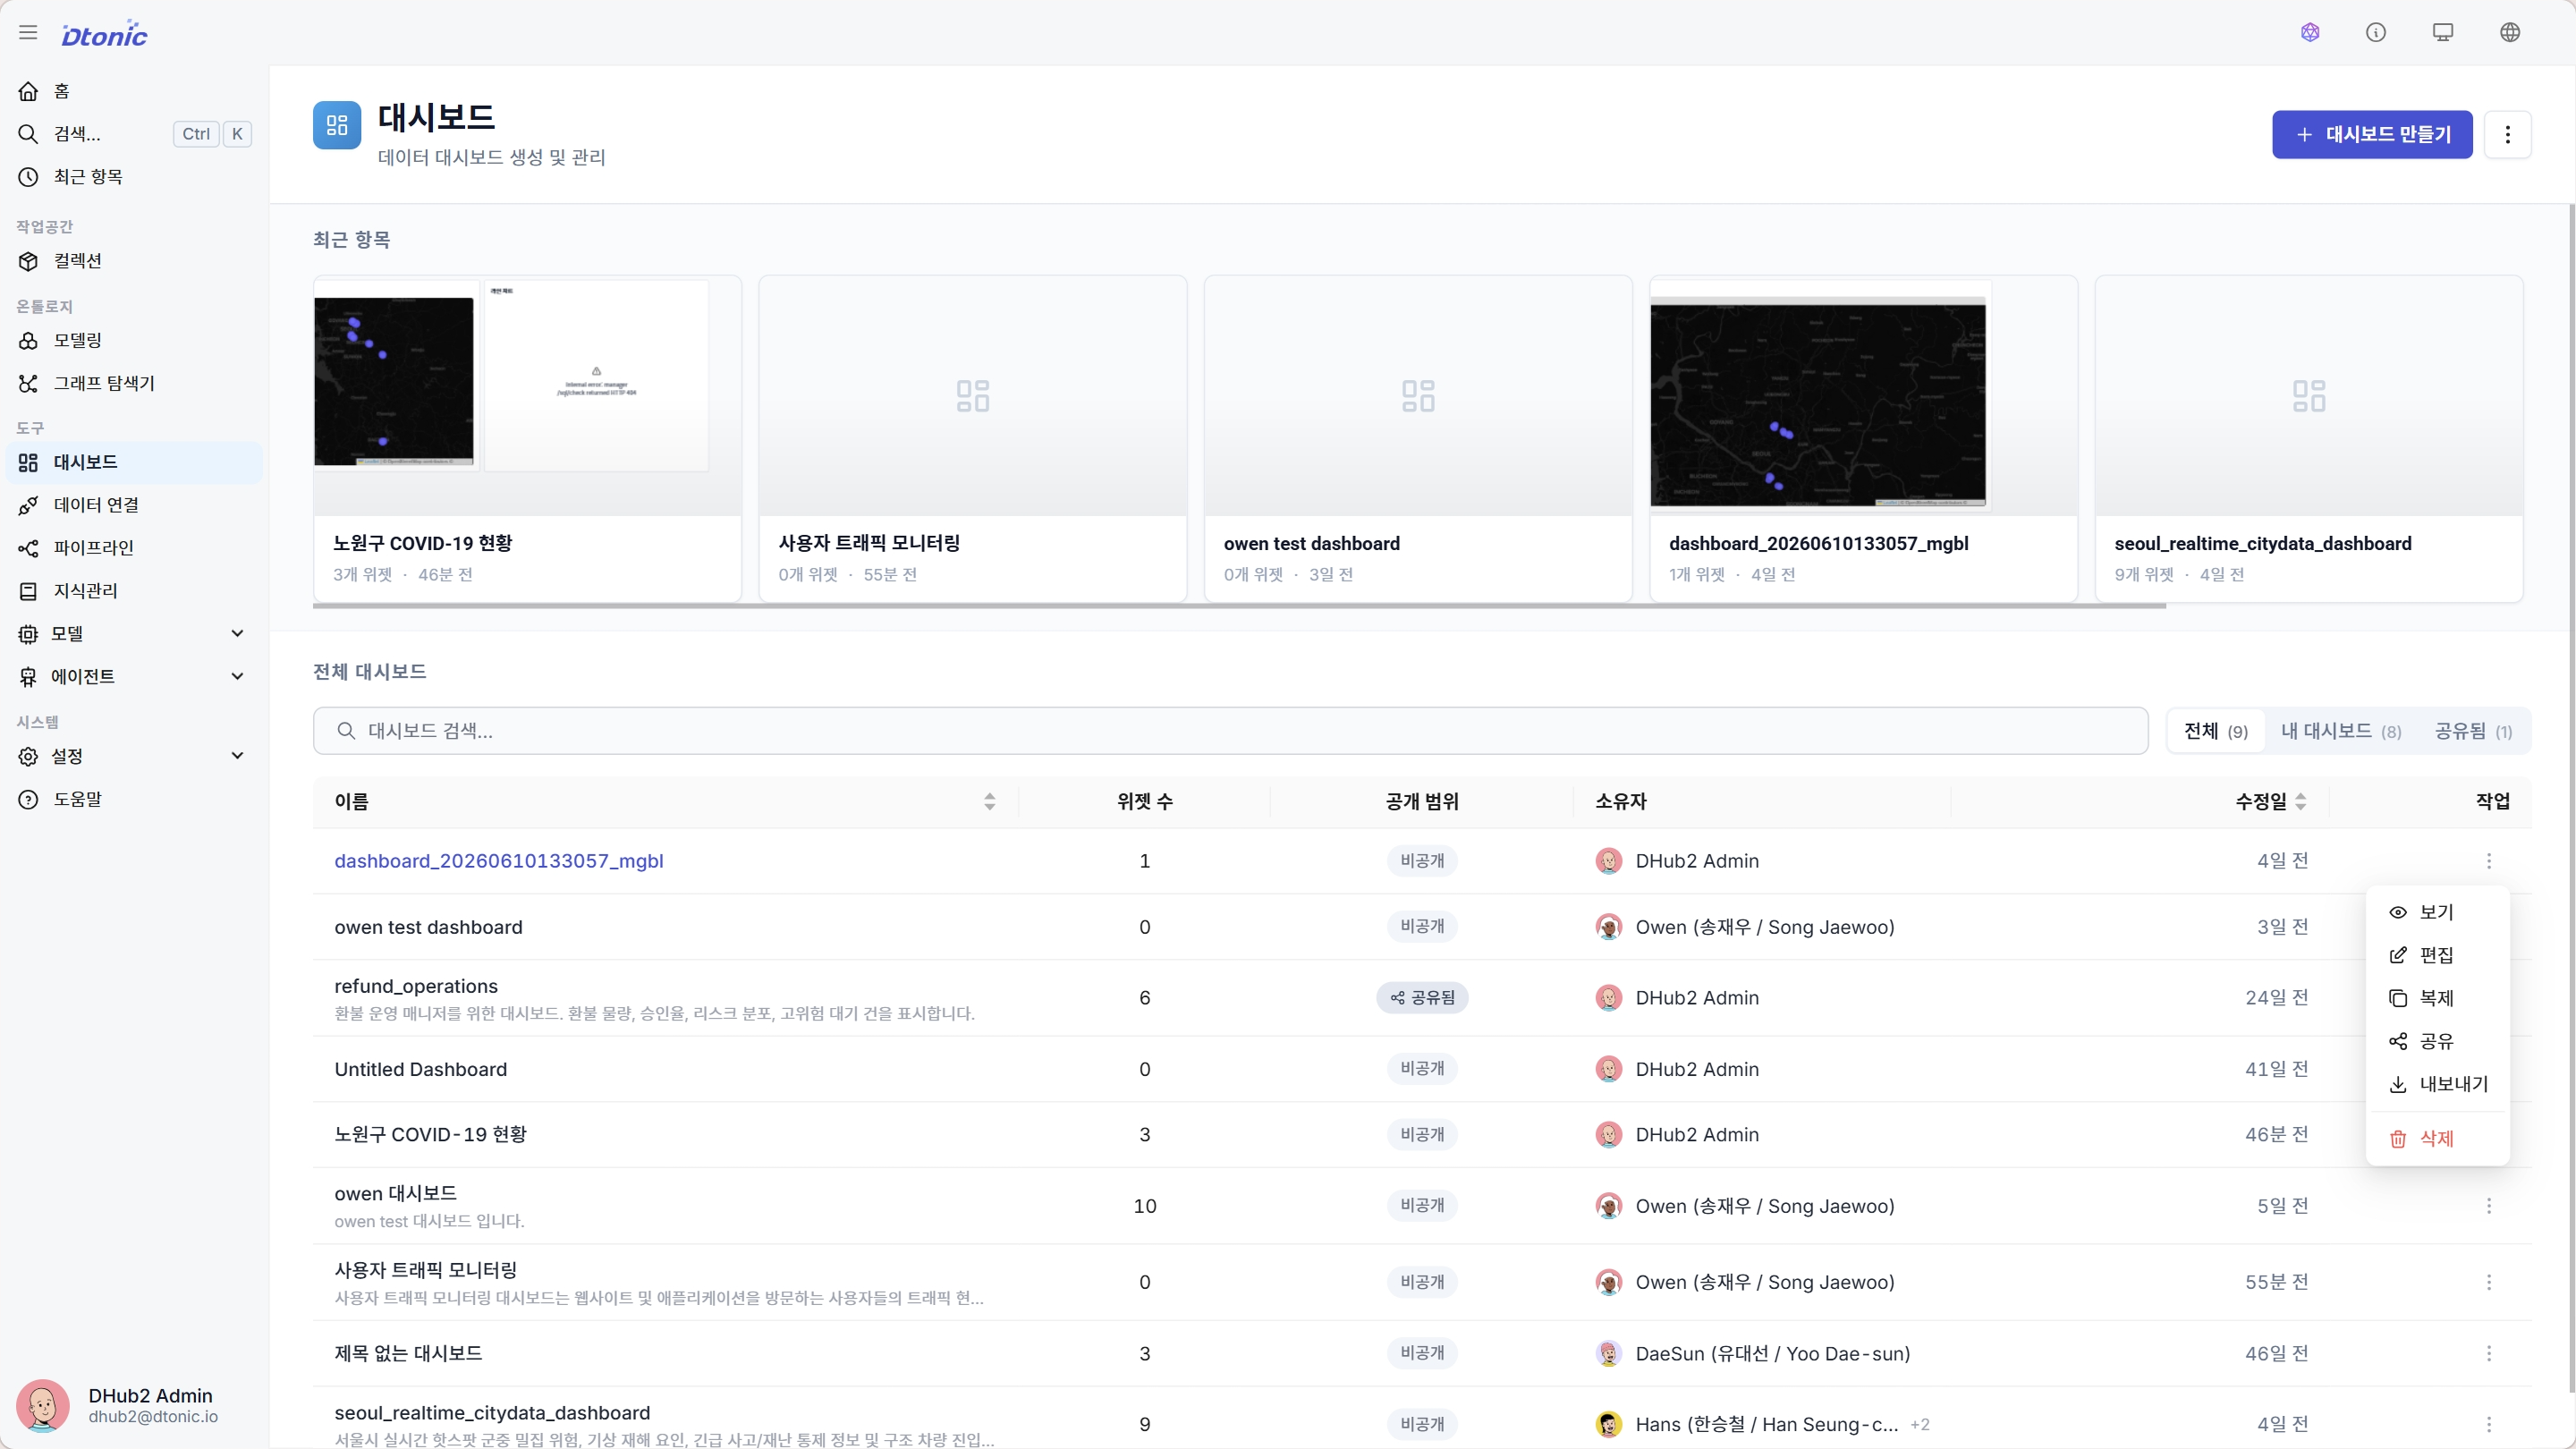Click the Dtonic logo
The width and height of the screenshot is (2576, 1449).
104,34
